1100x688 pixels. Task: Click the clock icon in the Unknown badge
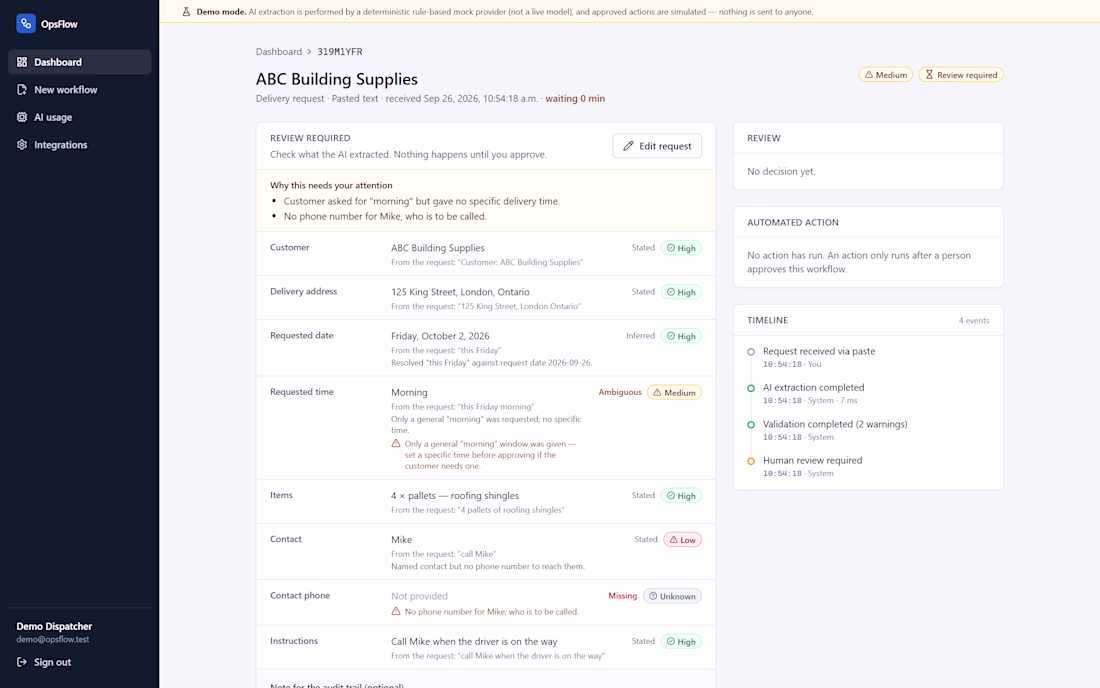(652, 596)
